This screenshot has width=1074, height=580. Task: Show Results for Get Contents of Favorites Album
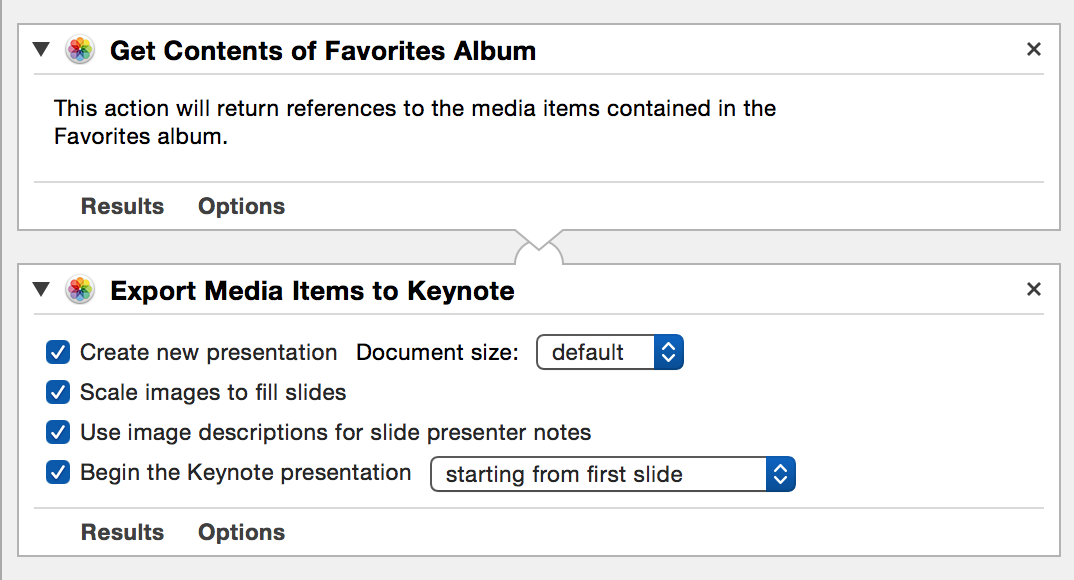(x=123, y=206)
